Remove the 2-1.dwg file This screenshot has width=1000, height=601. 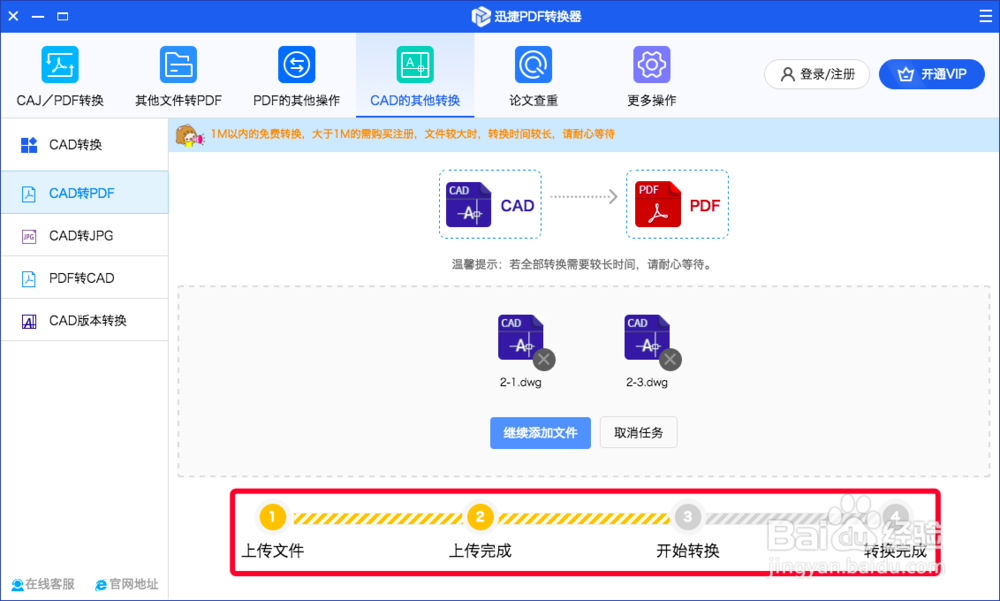tap(544, 359)
